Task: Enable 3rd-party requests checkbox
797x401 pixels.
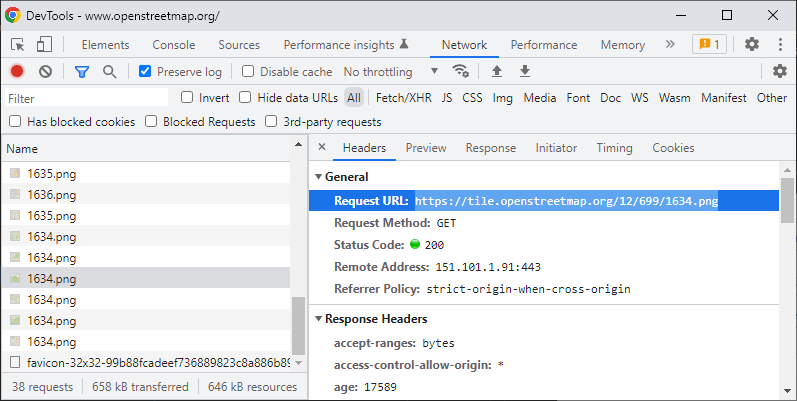Action: 271,121
